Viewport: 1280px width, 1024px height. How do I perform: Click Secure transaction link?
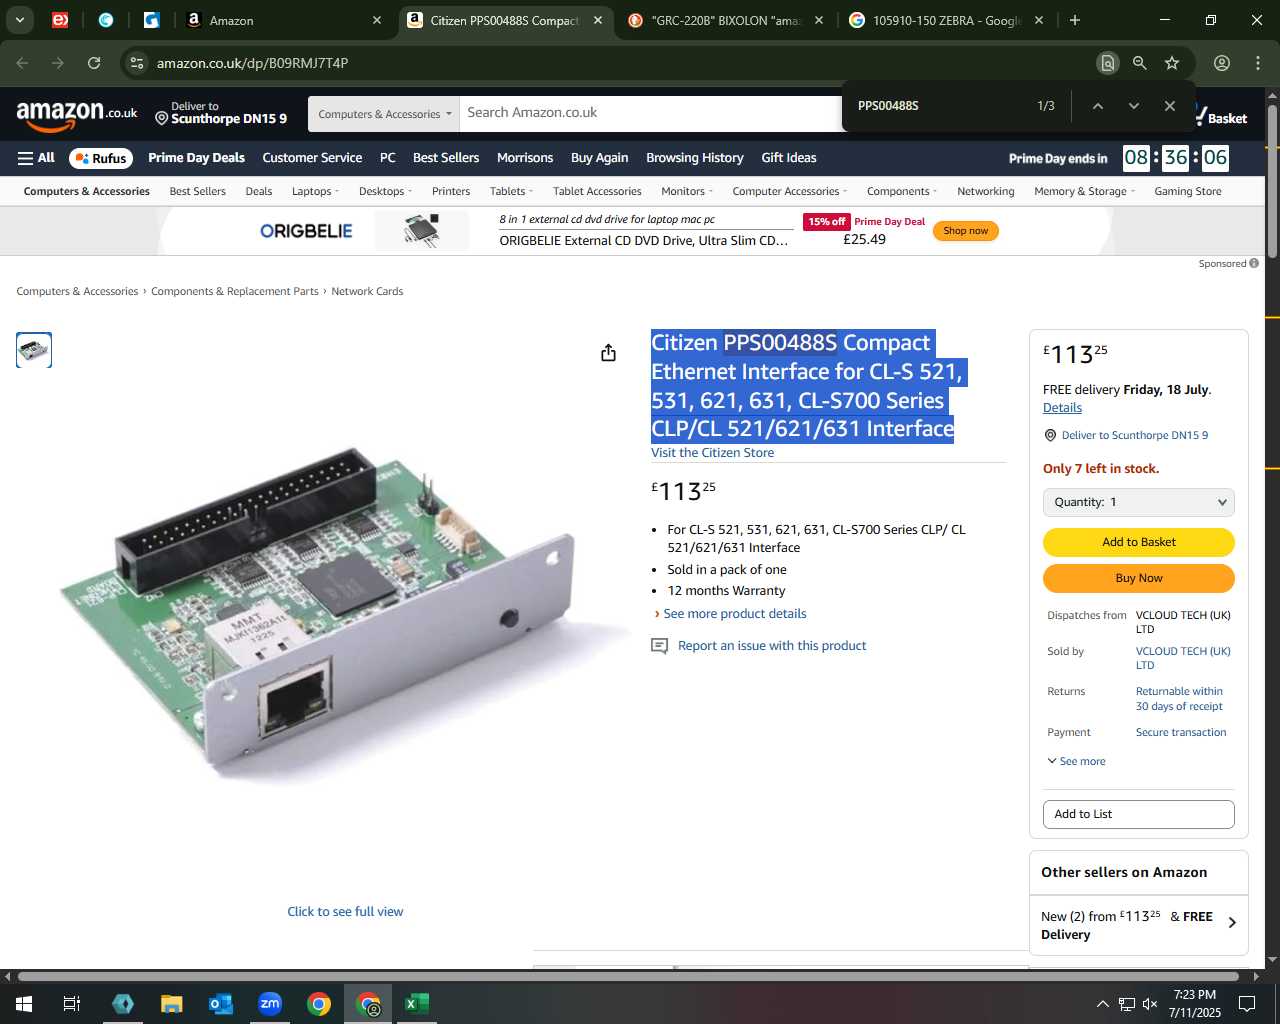pyautogui.click(x=1181, y=732)
